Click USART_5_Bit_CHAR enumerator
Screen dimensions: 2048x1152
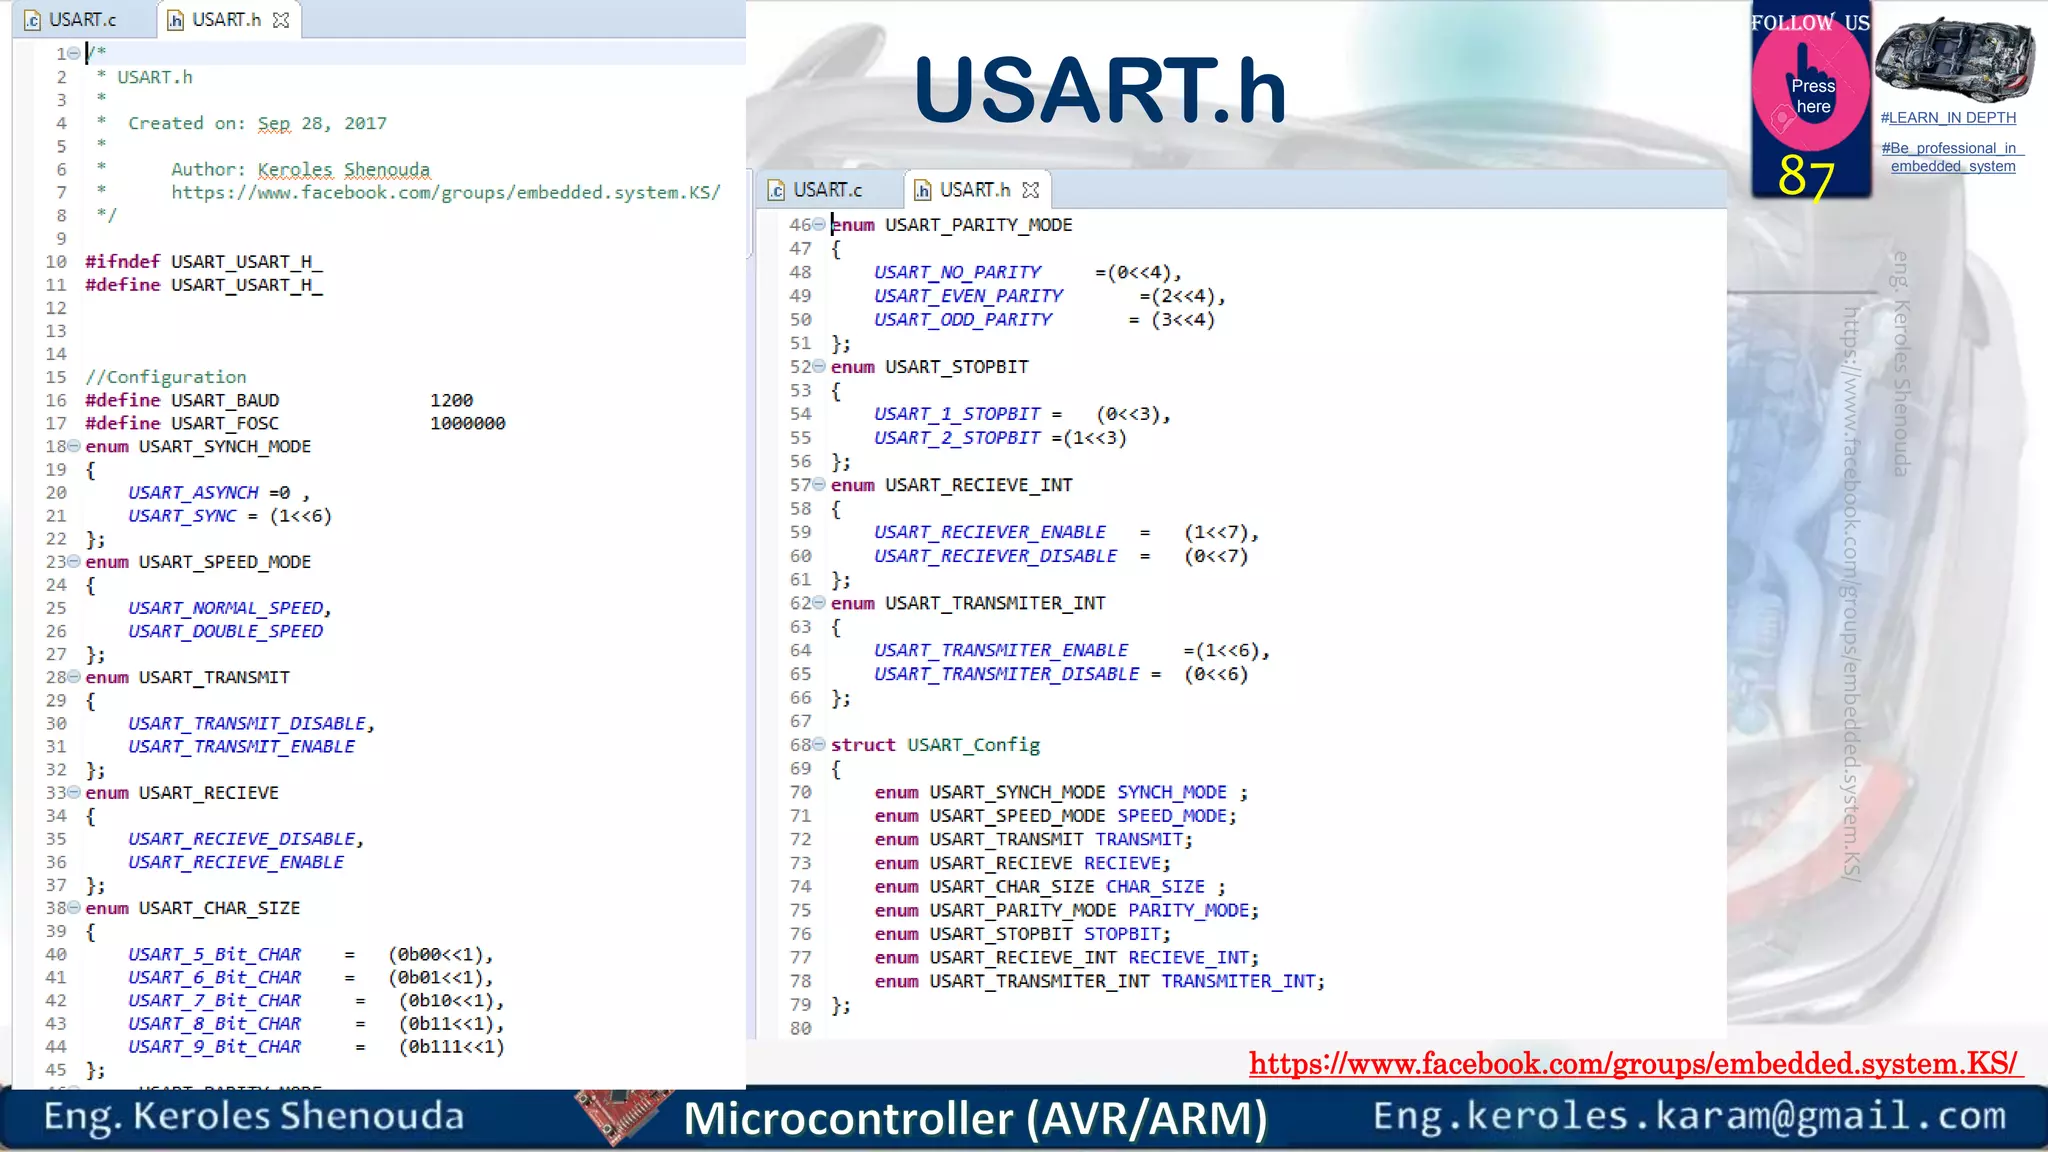[214, 954]
